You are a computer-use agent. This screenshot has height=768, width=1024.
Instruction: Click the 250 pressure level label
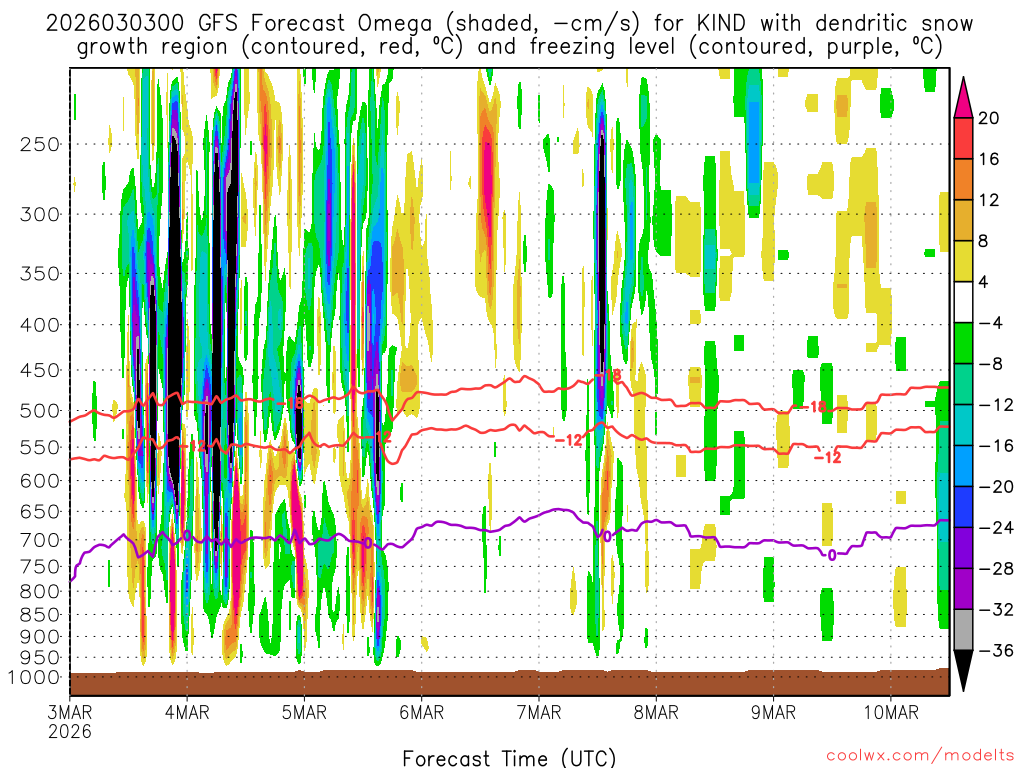pyautogui.click(x=40, y=144)
